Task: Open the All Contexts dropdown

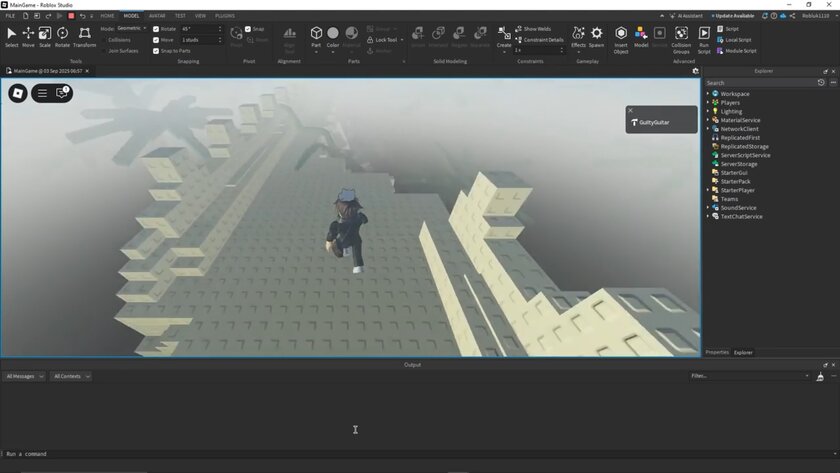Action: (x=71, y=377)
